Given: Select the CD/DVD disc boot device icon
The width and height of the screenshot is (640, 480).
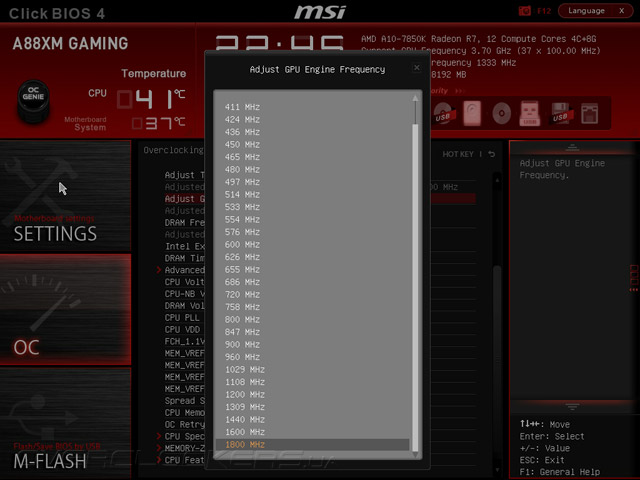Looking at the screenshot, I should tap(501, 113).
